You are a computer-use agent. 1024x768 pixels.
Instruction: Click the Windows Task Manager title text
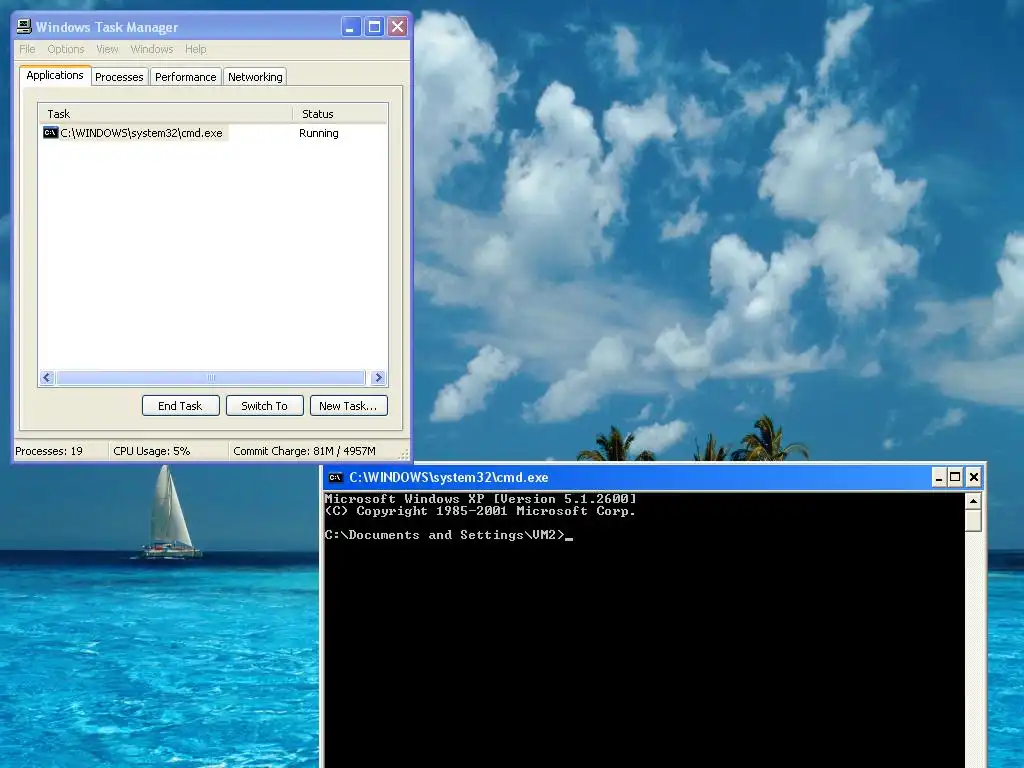107,27
